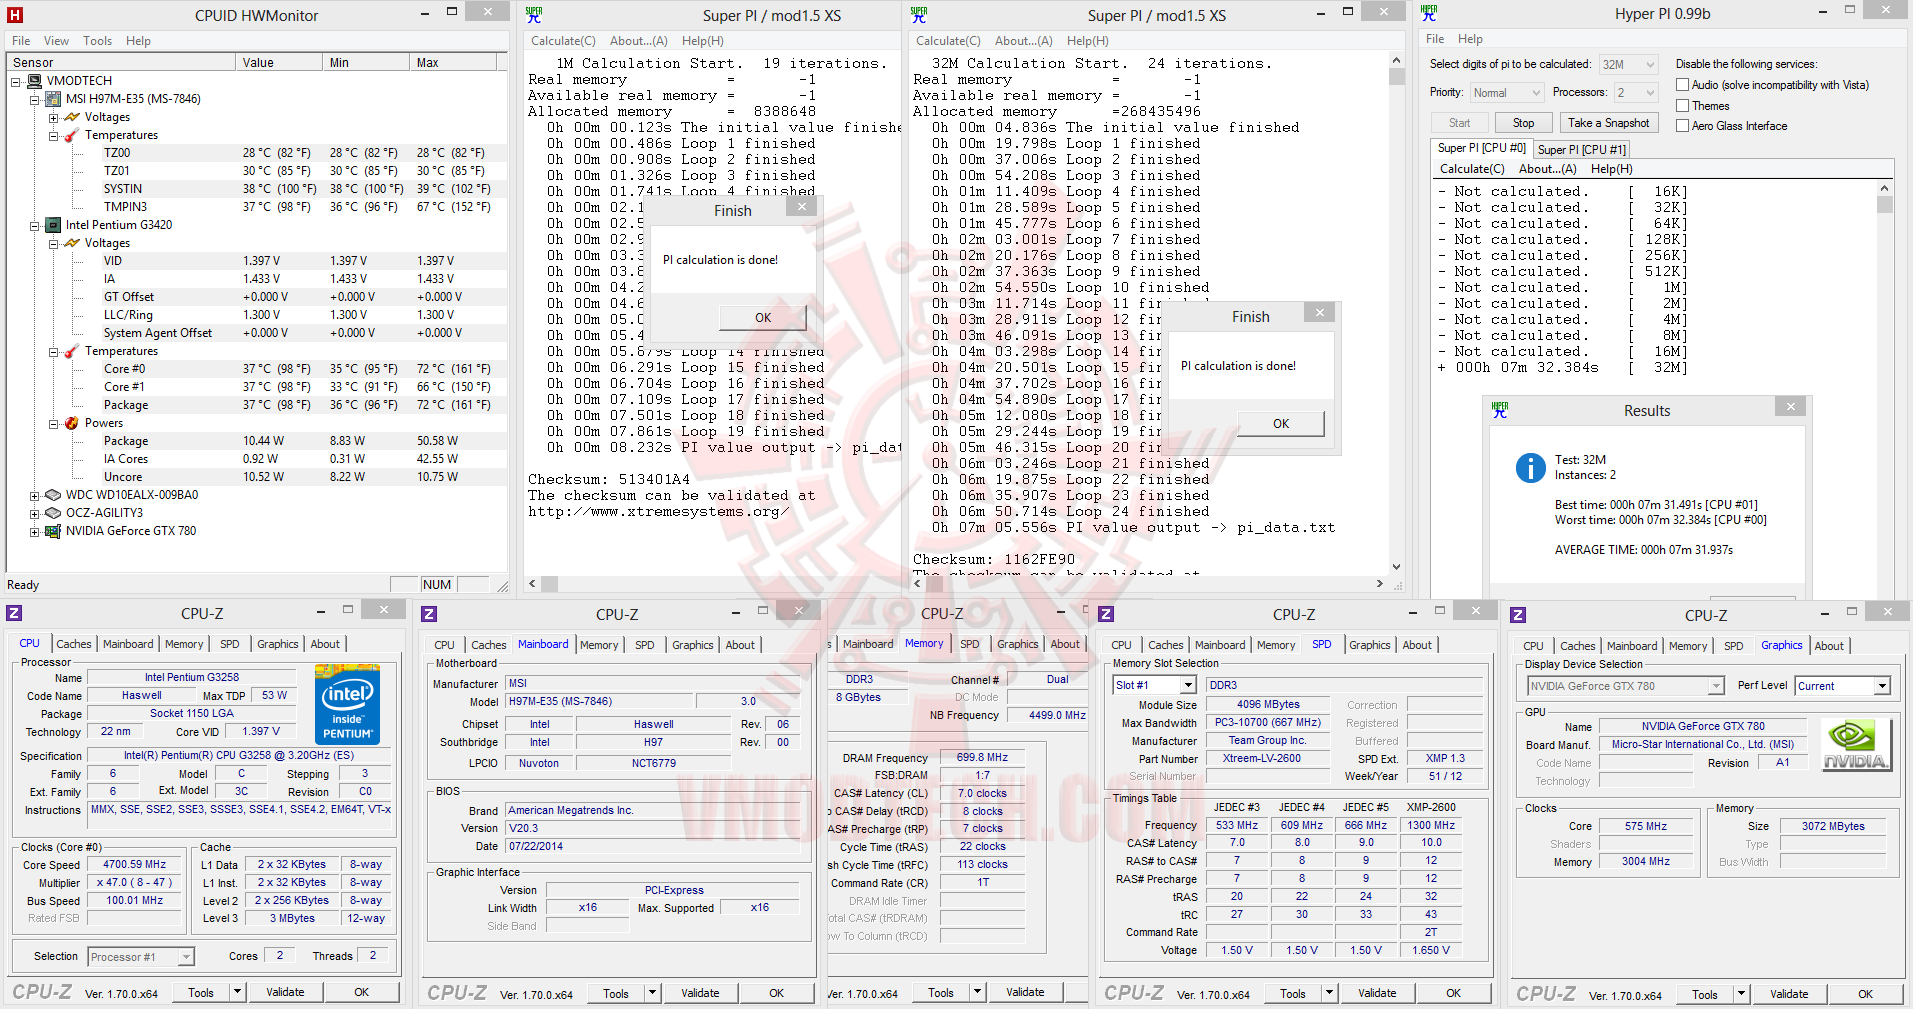
Task: Expand the WDC WD10EALX-009BA0 node
Action: [35, 495]
